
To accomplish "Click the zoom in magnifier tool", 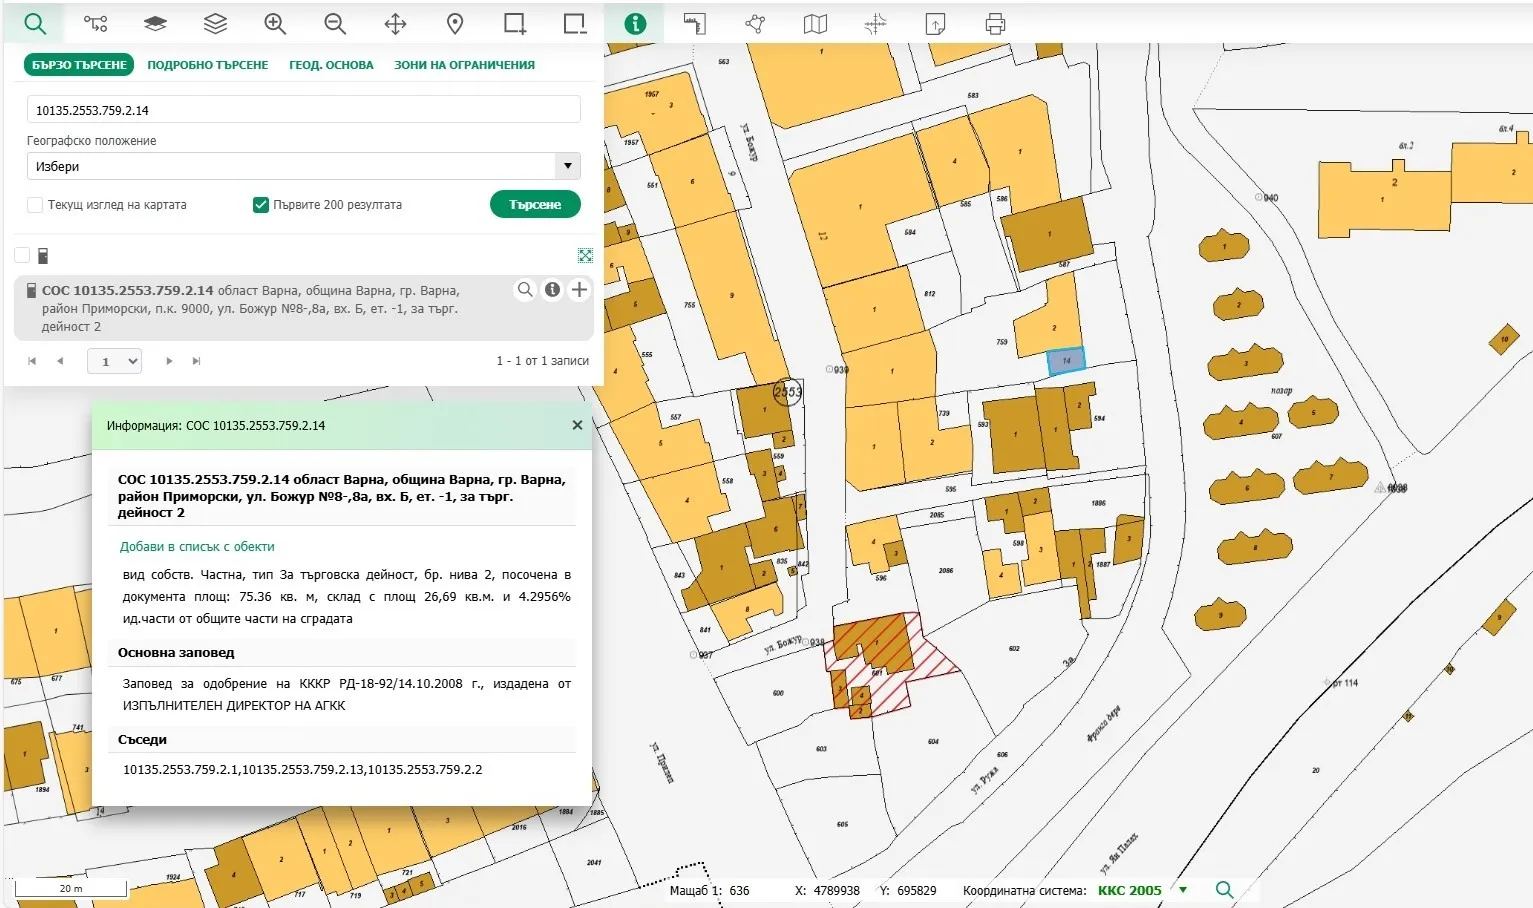I will [x=275, y=24].
